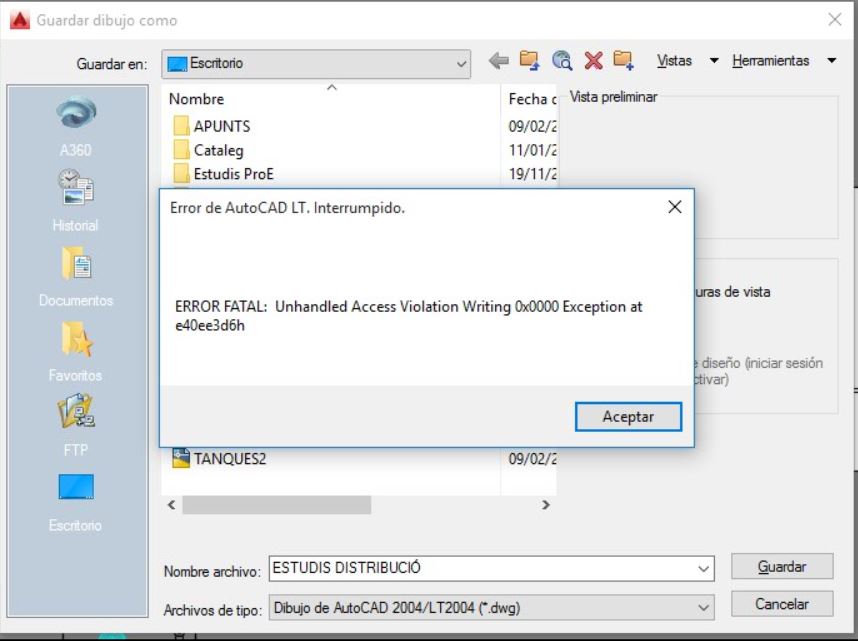
Task: Click the Cancelar button
Action: [782, 604]
